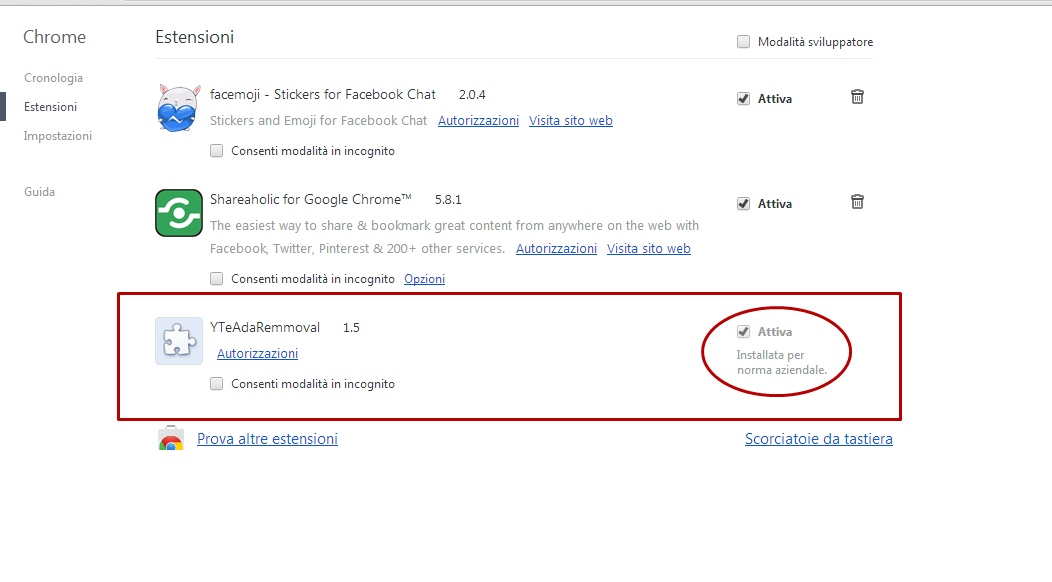
Task: Click the green Shareaholic extension icon
Action: pyautogui.click(x=178, y=213)
